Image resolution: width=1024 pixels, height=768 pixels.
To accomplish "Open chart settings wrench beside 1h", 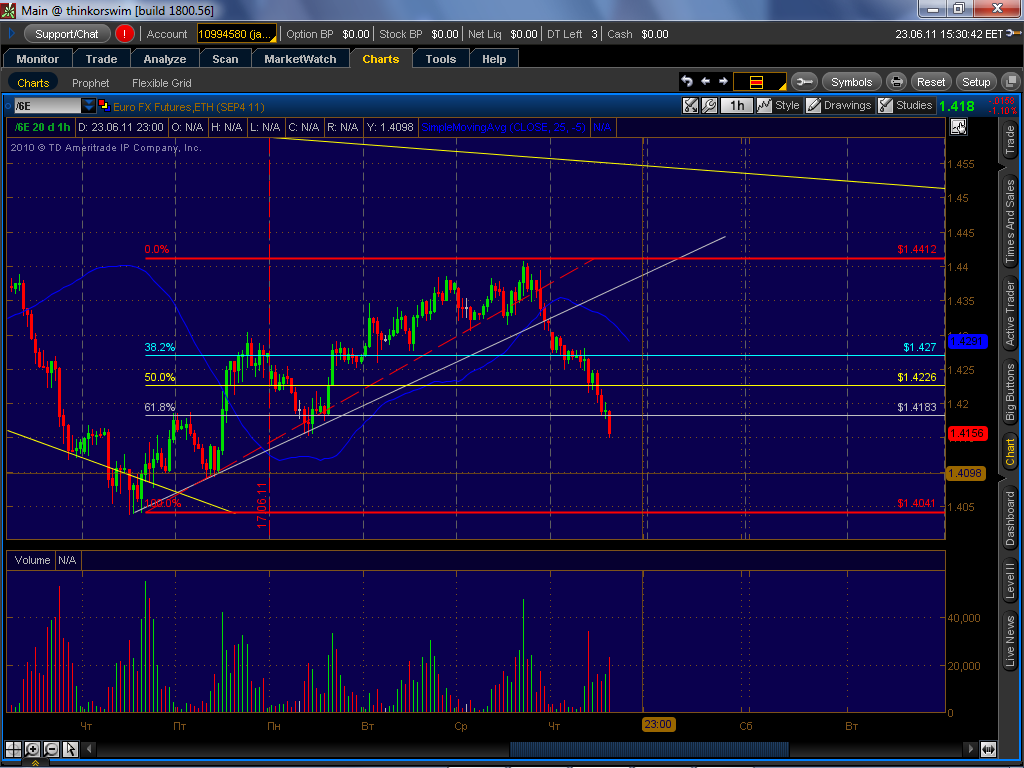I will click(709, 105).
